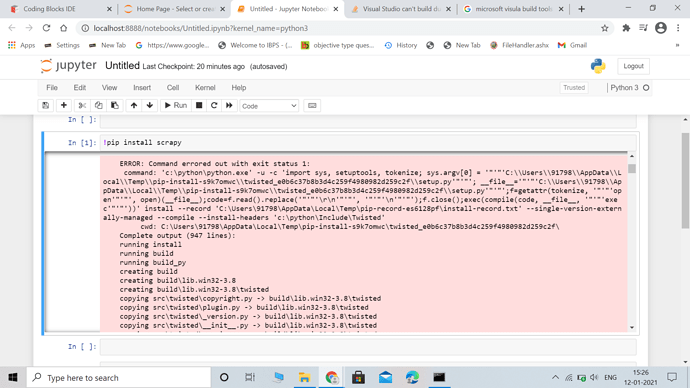Move selected cell down with arrow
This screenshot has width=690, height=388.
coord(150,106)
